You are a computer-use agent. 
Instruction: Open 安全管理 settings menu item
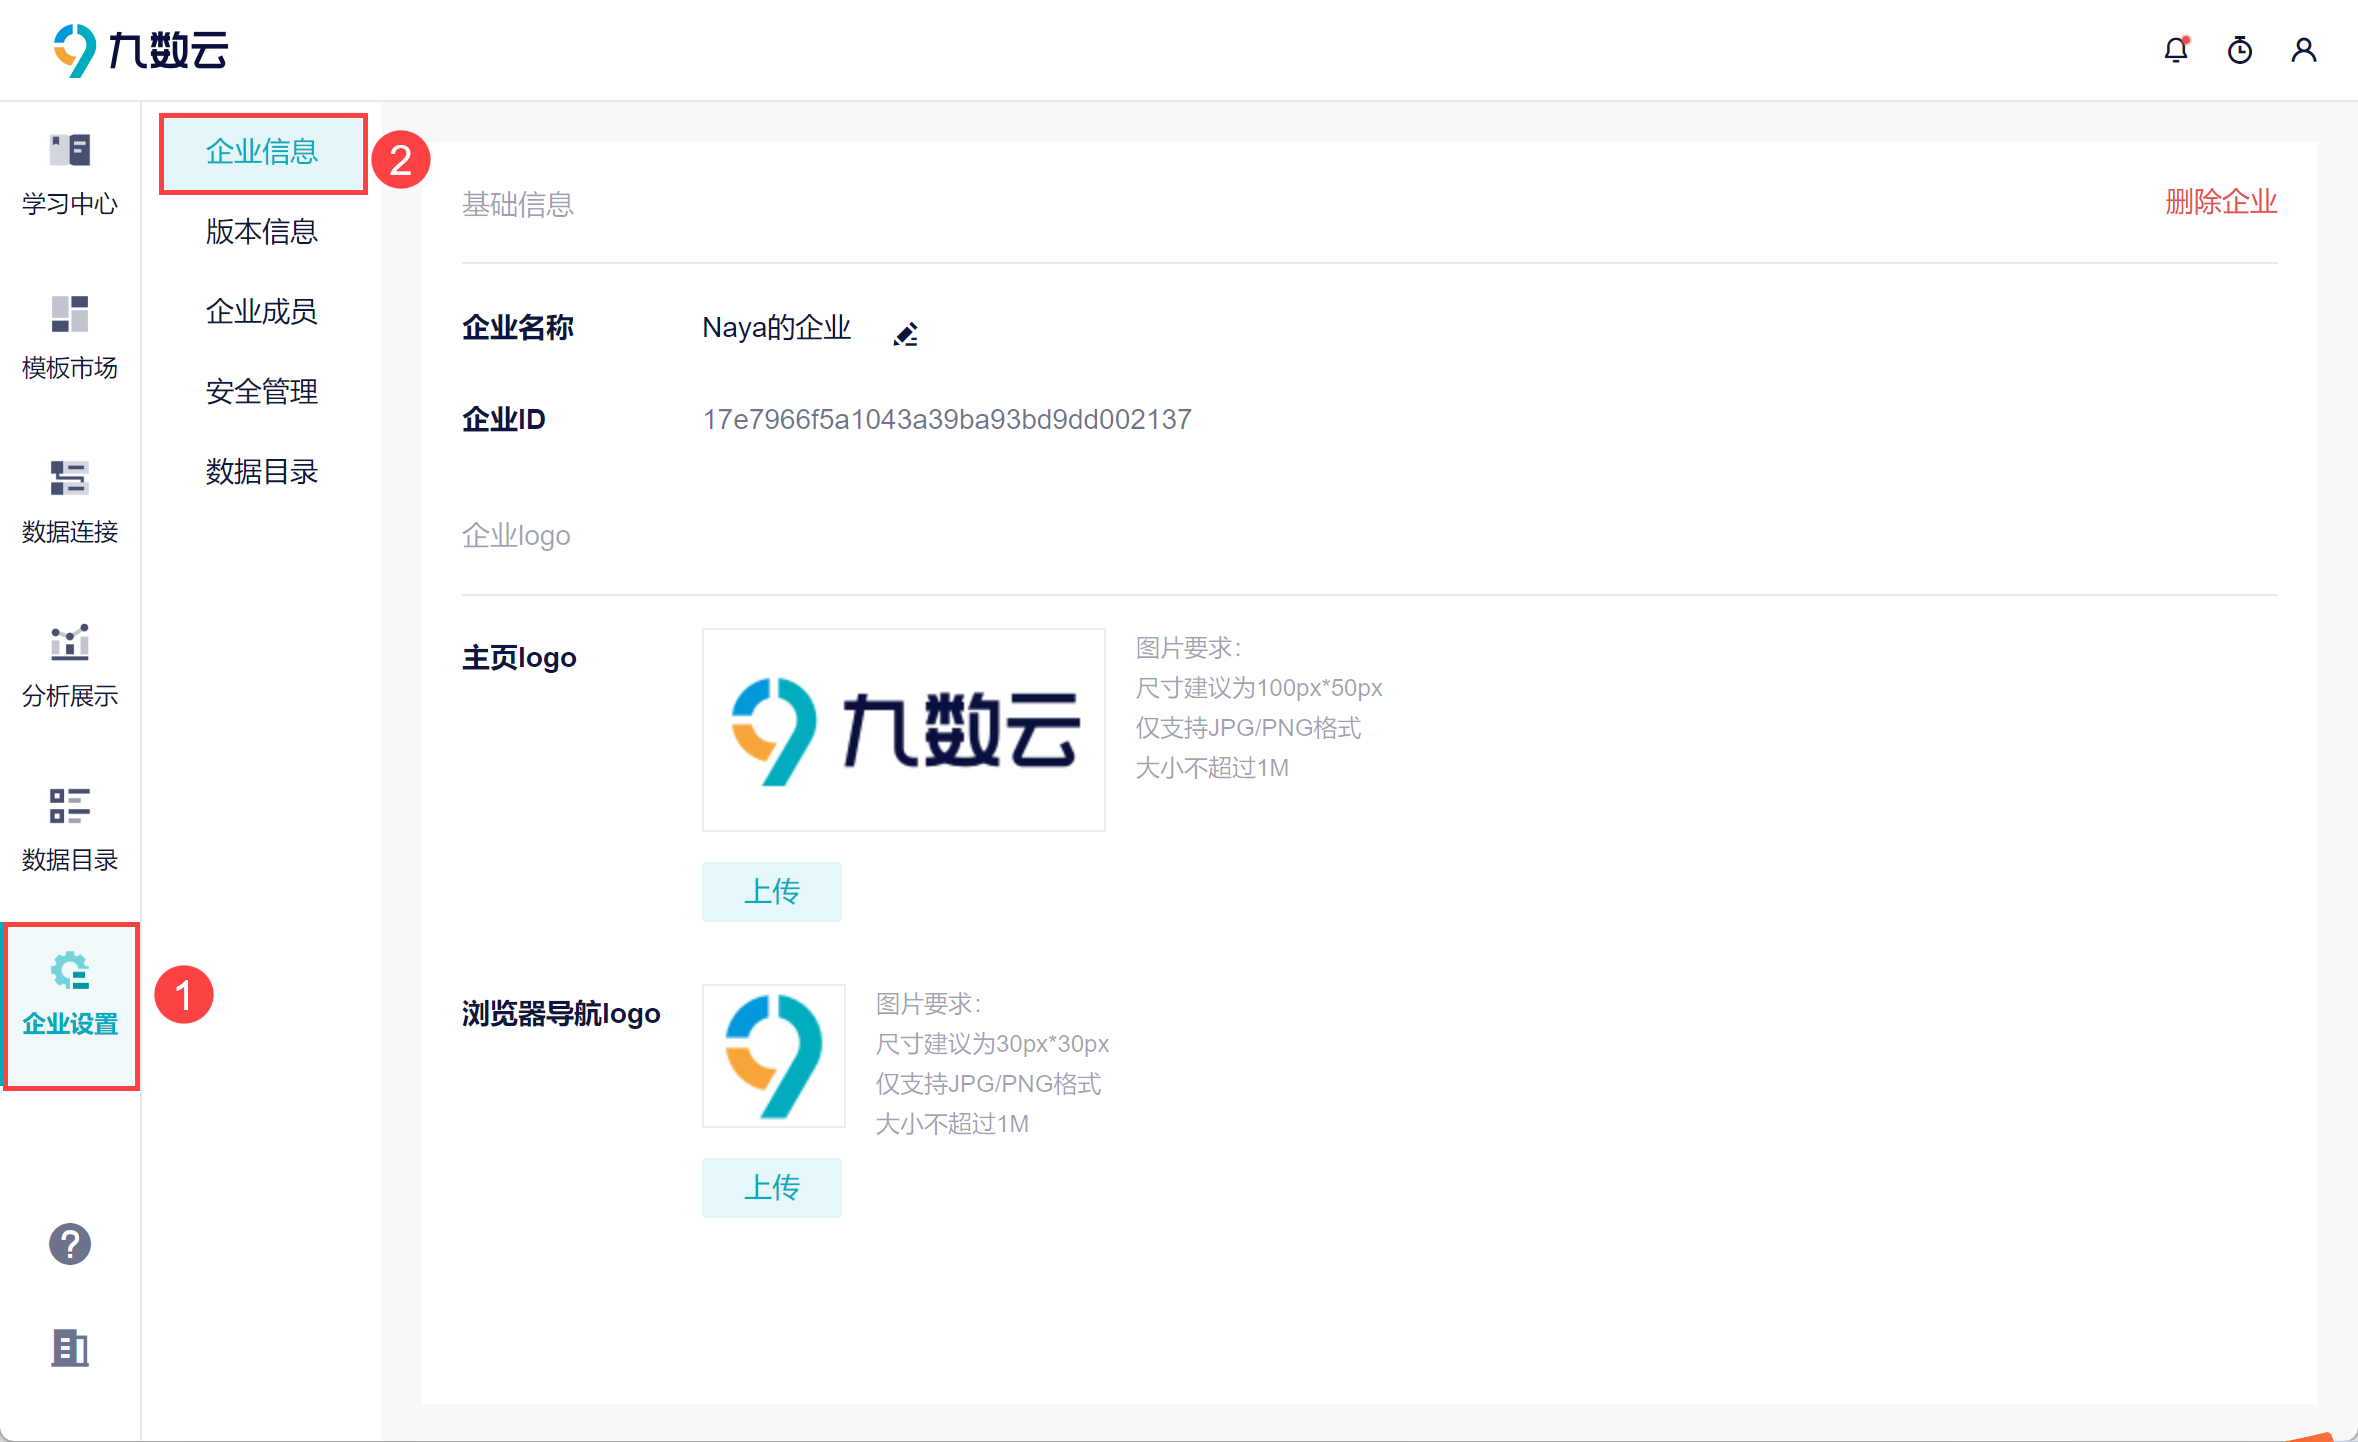coord(262,392)
